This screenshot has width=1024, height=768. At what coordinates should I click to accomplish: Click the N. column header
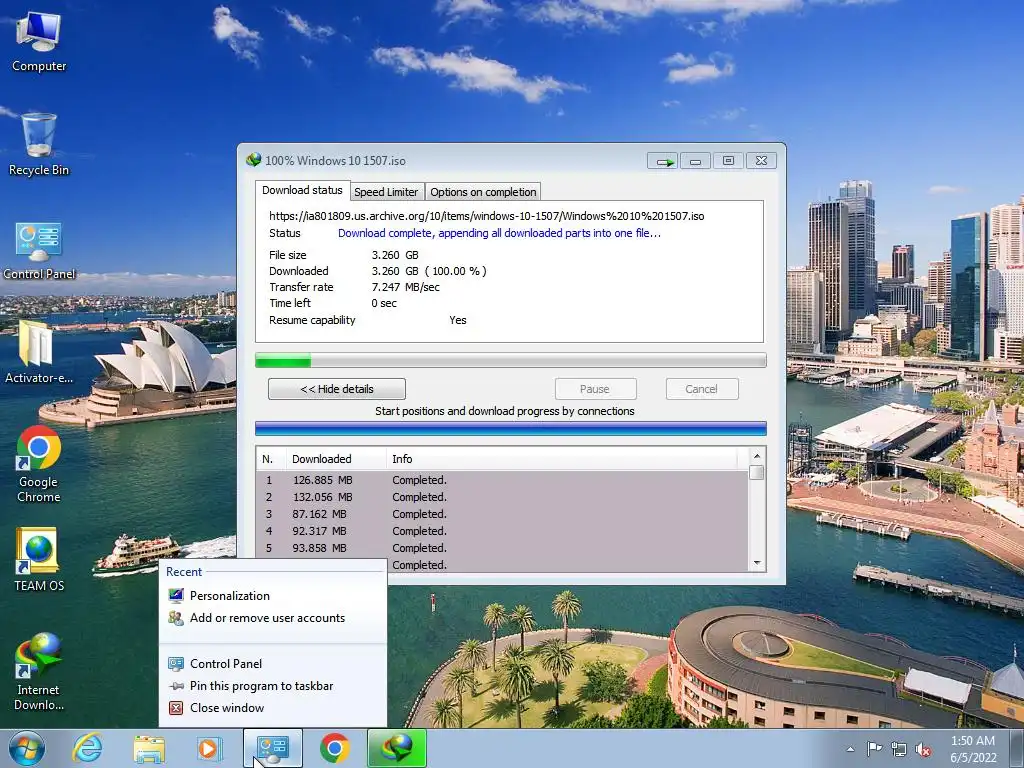[x=271, y=459]
